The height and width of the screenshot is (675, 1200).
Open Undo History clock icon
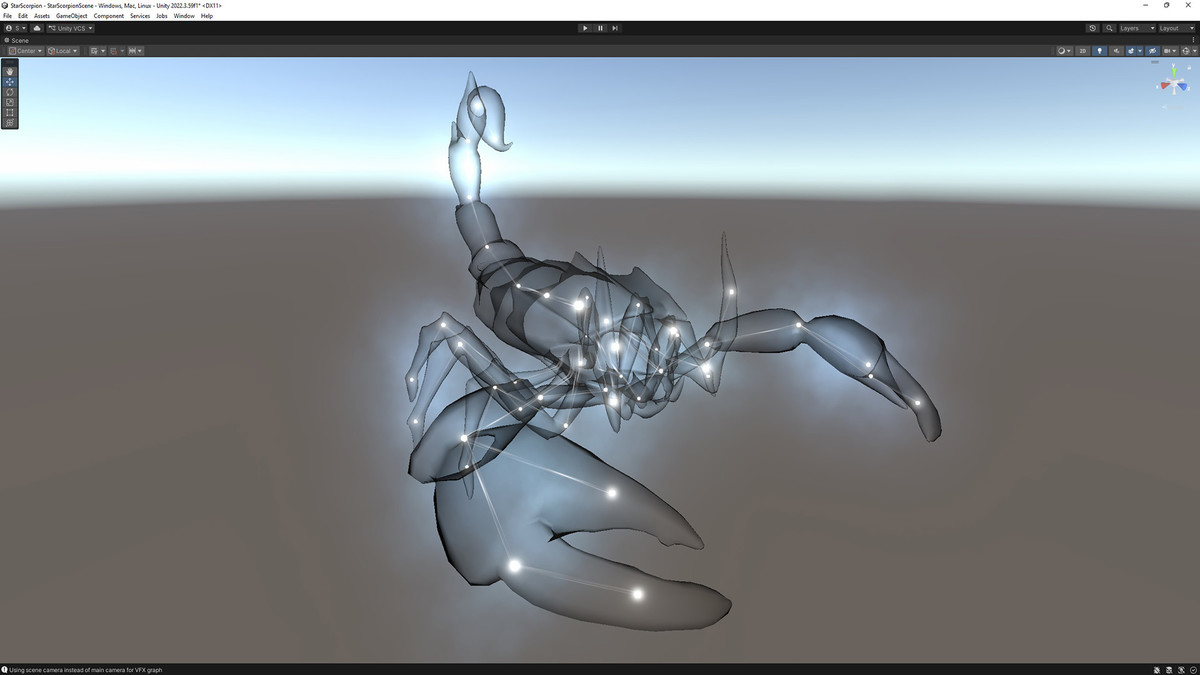[1093, 28]
